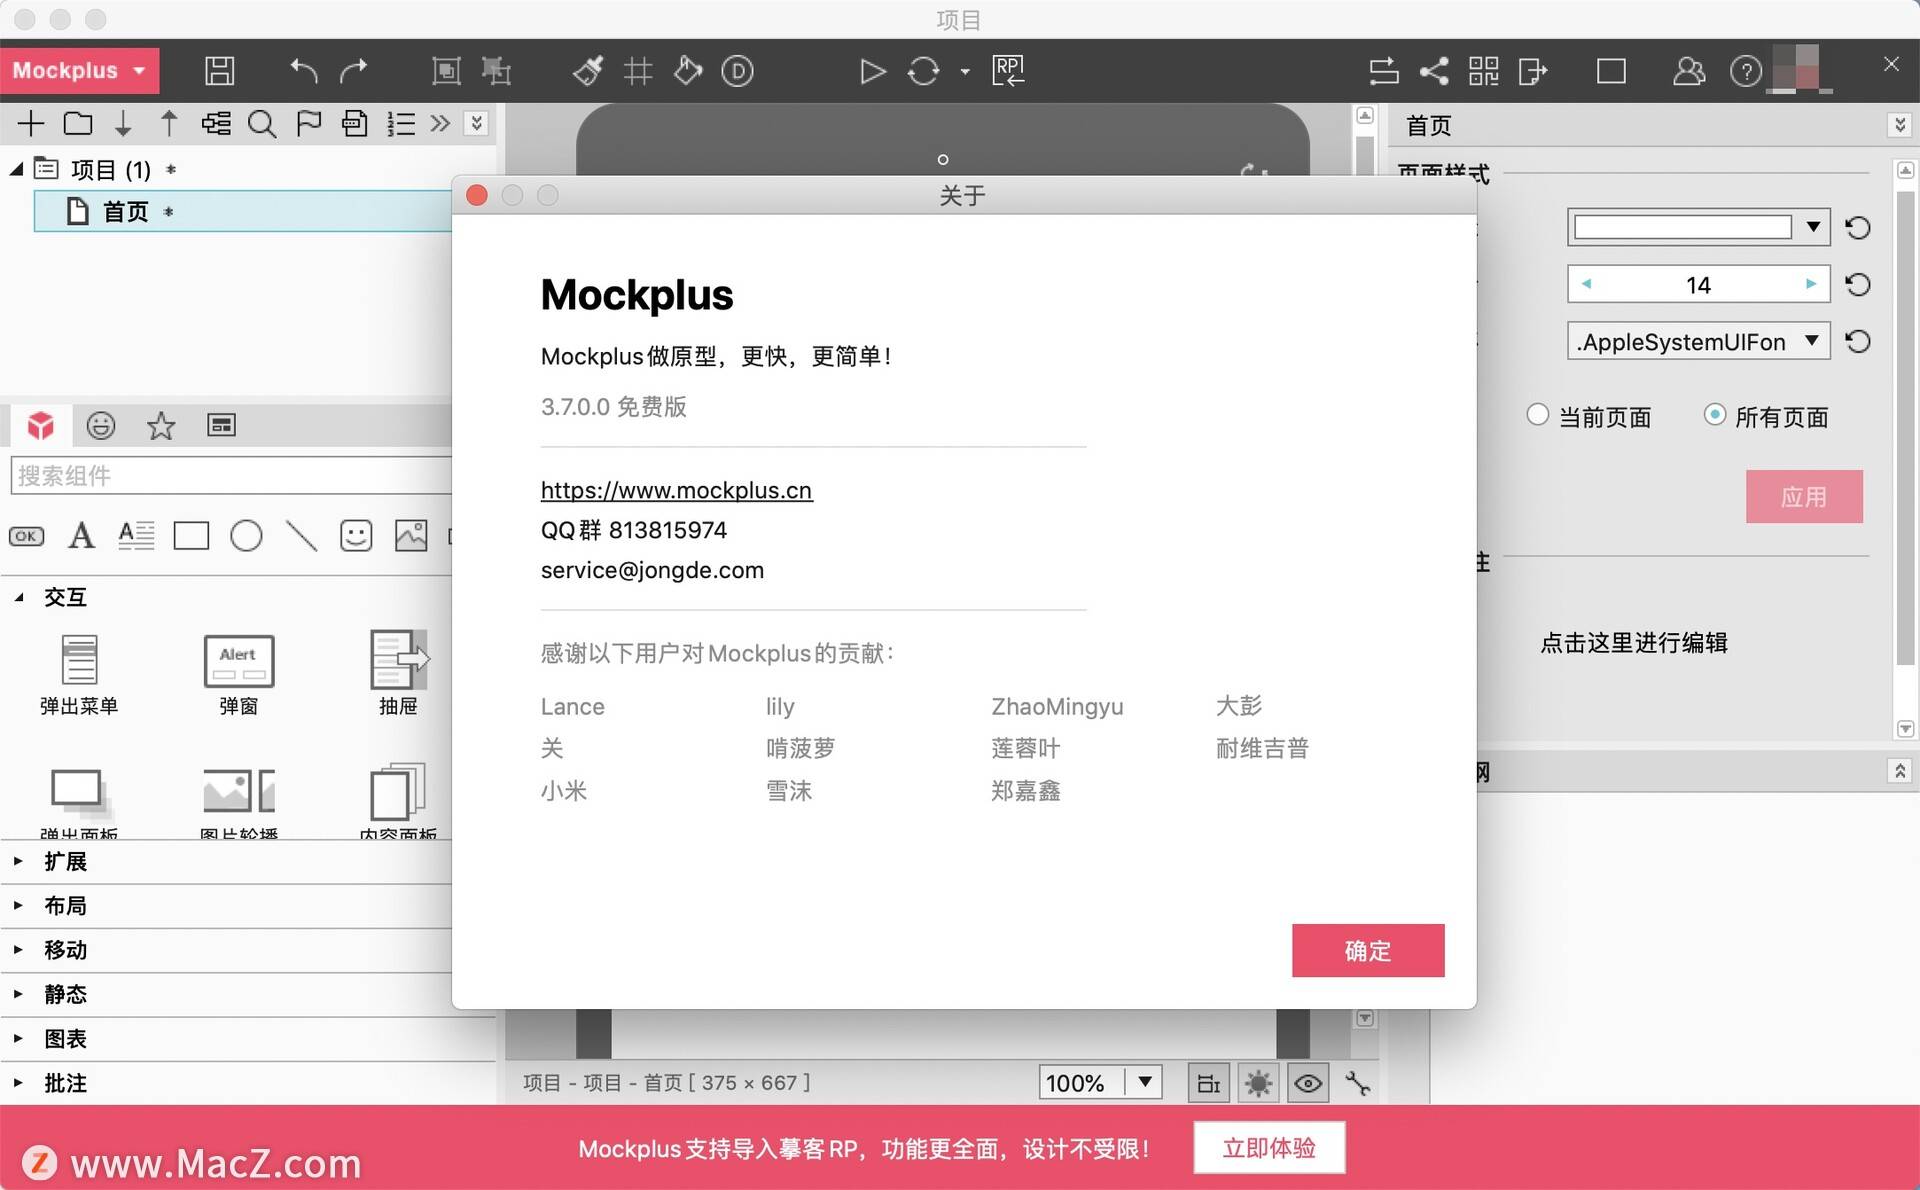
Task: Select the 当前页面 radio button
Action: click(1537, 414)
